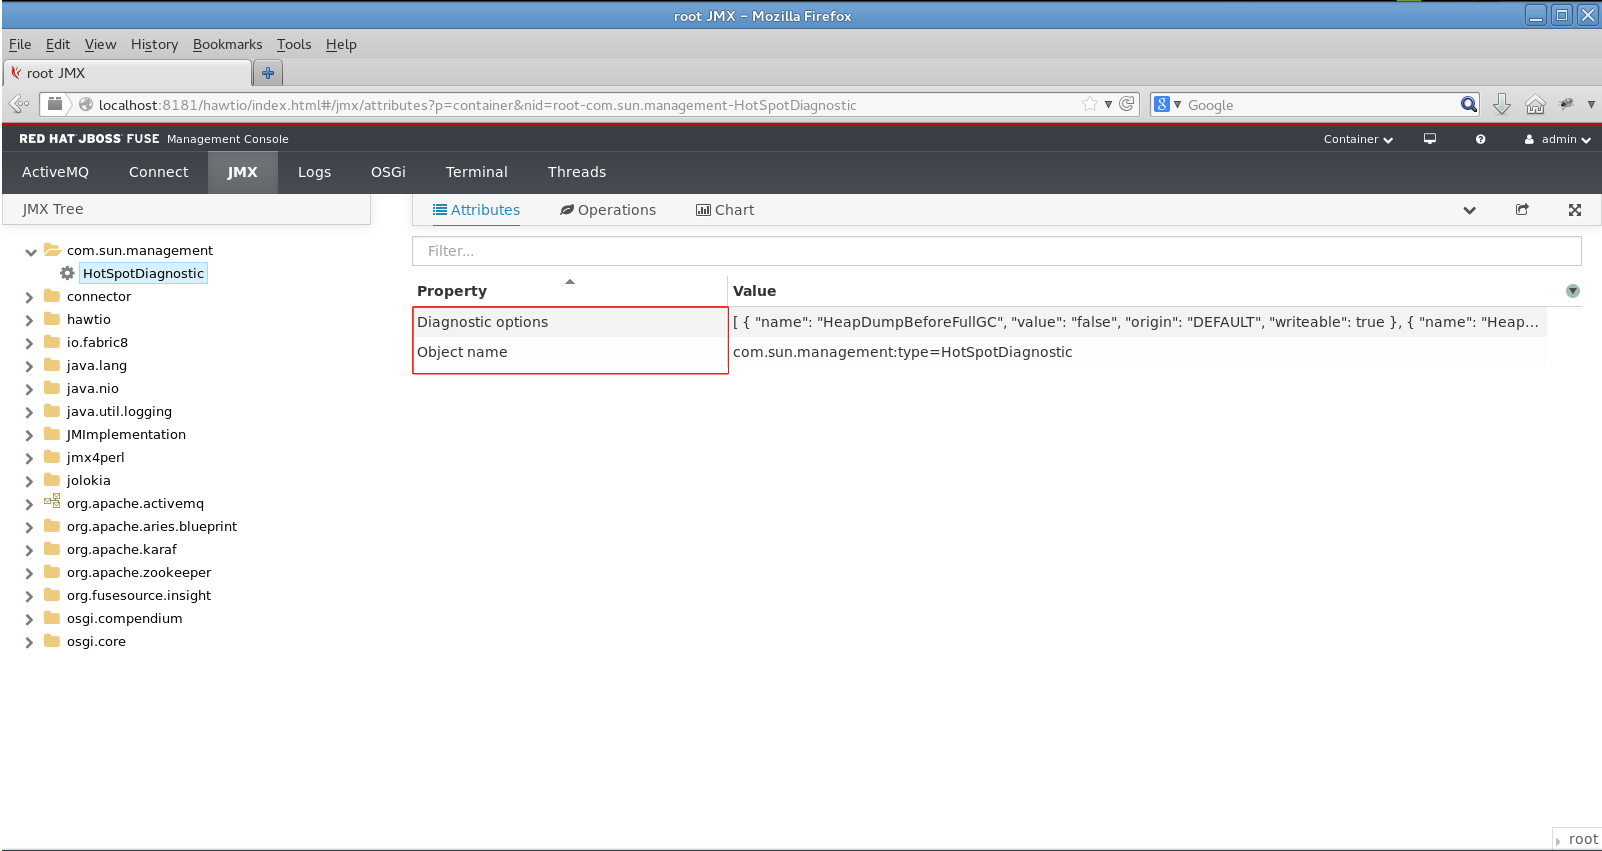Switch to the Operations view
This screenshot has height=851, width=1602.
[608, 210]
